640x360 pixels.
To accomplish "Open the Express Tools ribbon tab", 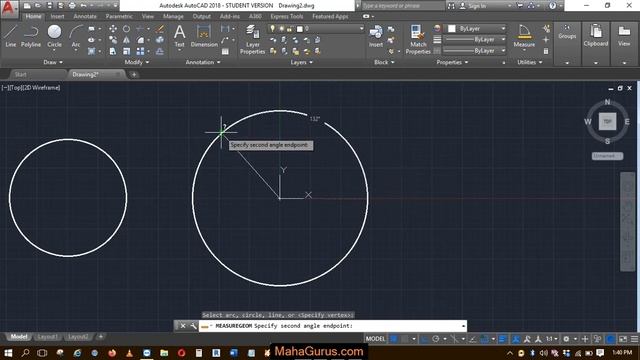I will tap(287, 16).
